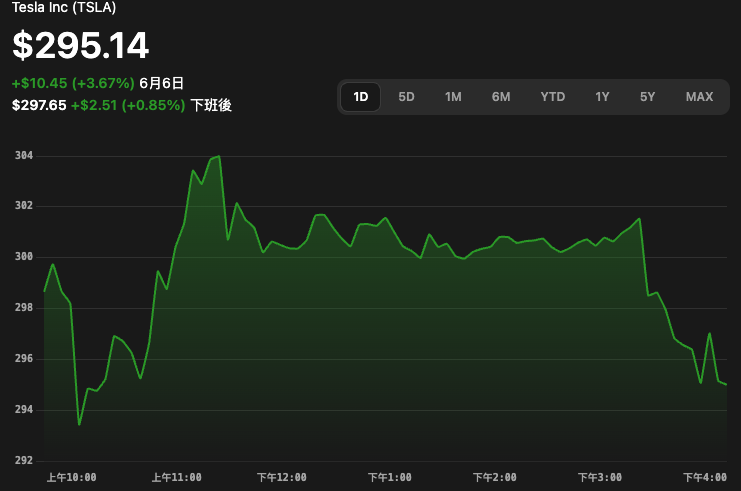741x491 pixels.
Task: Click the 300 y-axis label
Action: [24, 257]
